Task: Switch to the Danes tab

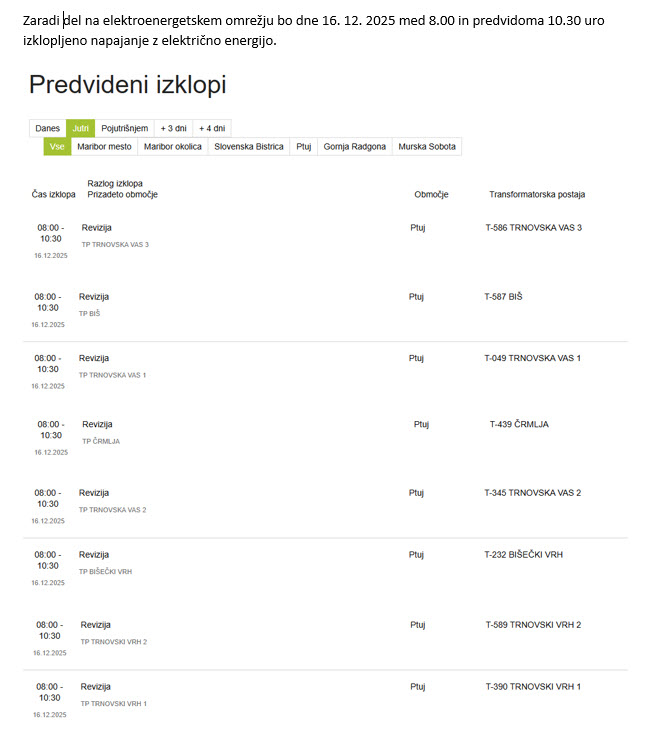Action: click(48, 129)
